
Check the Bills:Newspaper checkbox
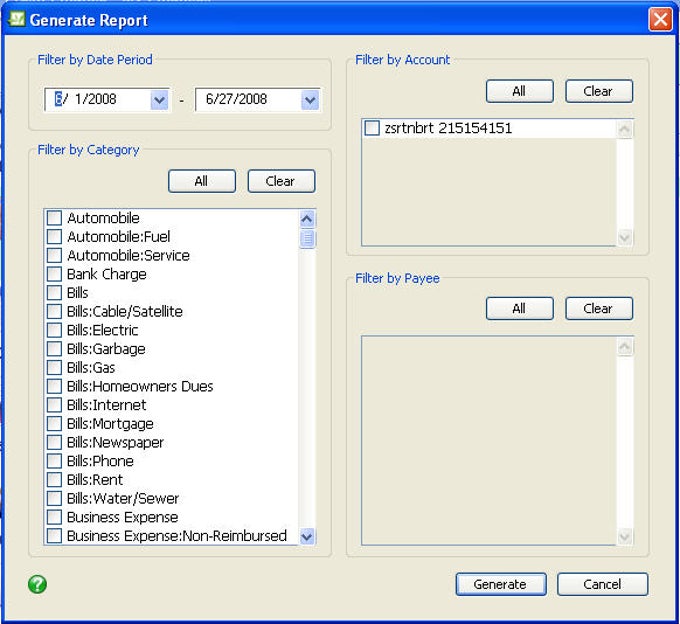point(54,442)
